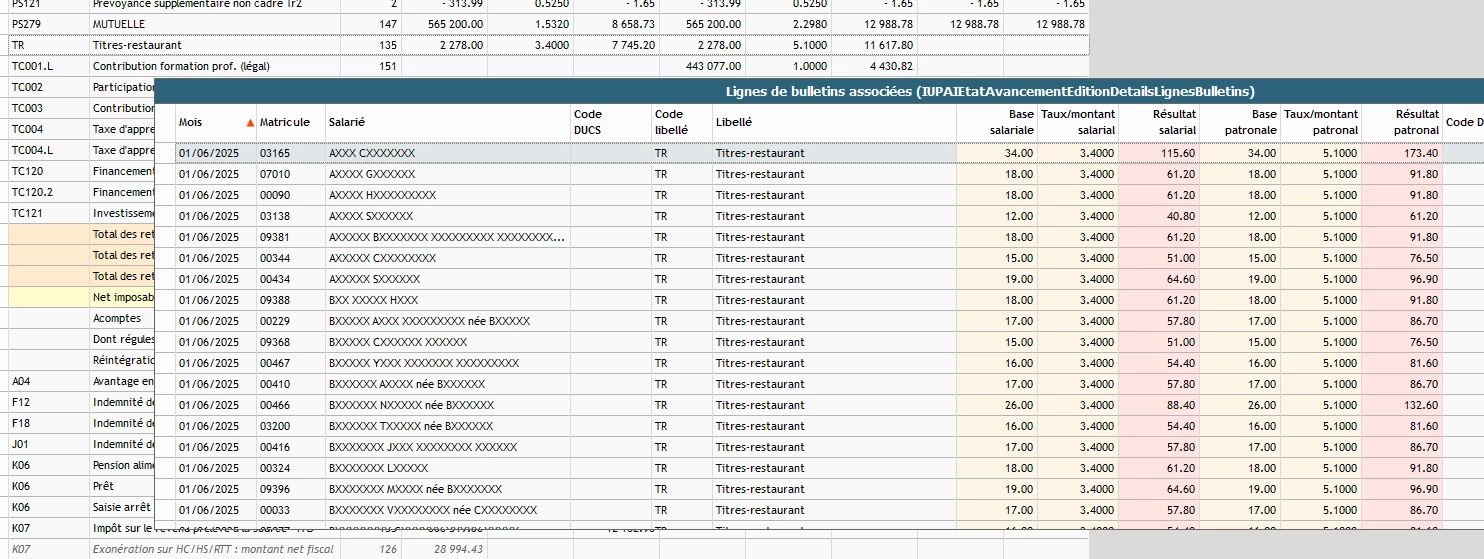The image size is (1484, 559).
Task: Select the row for matricule 00416
Action: coord(819,447)
